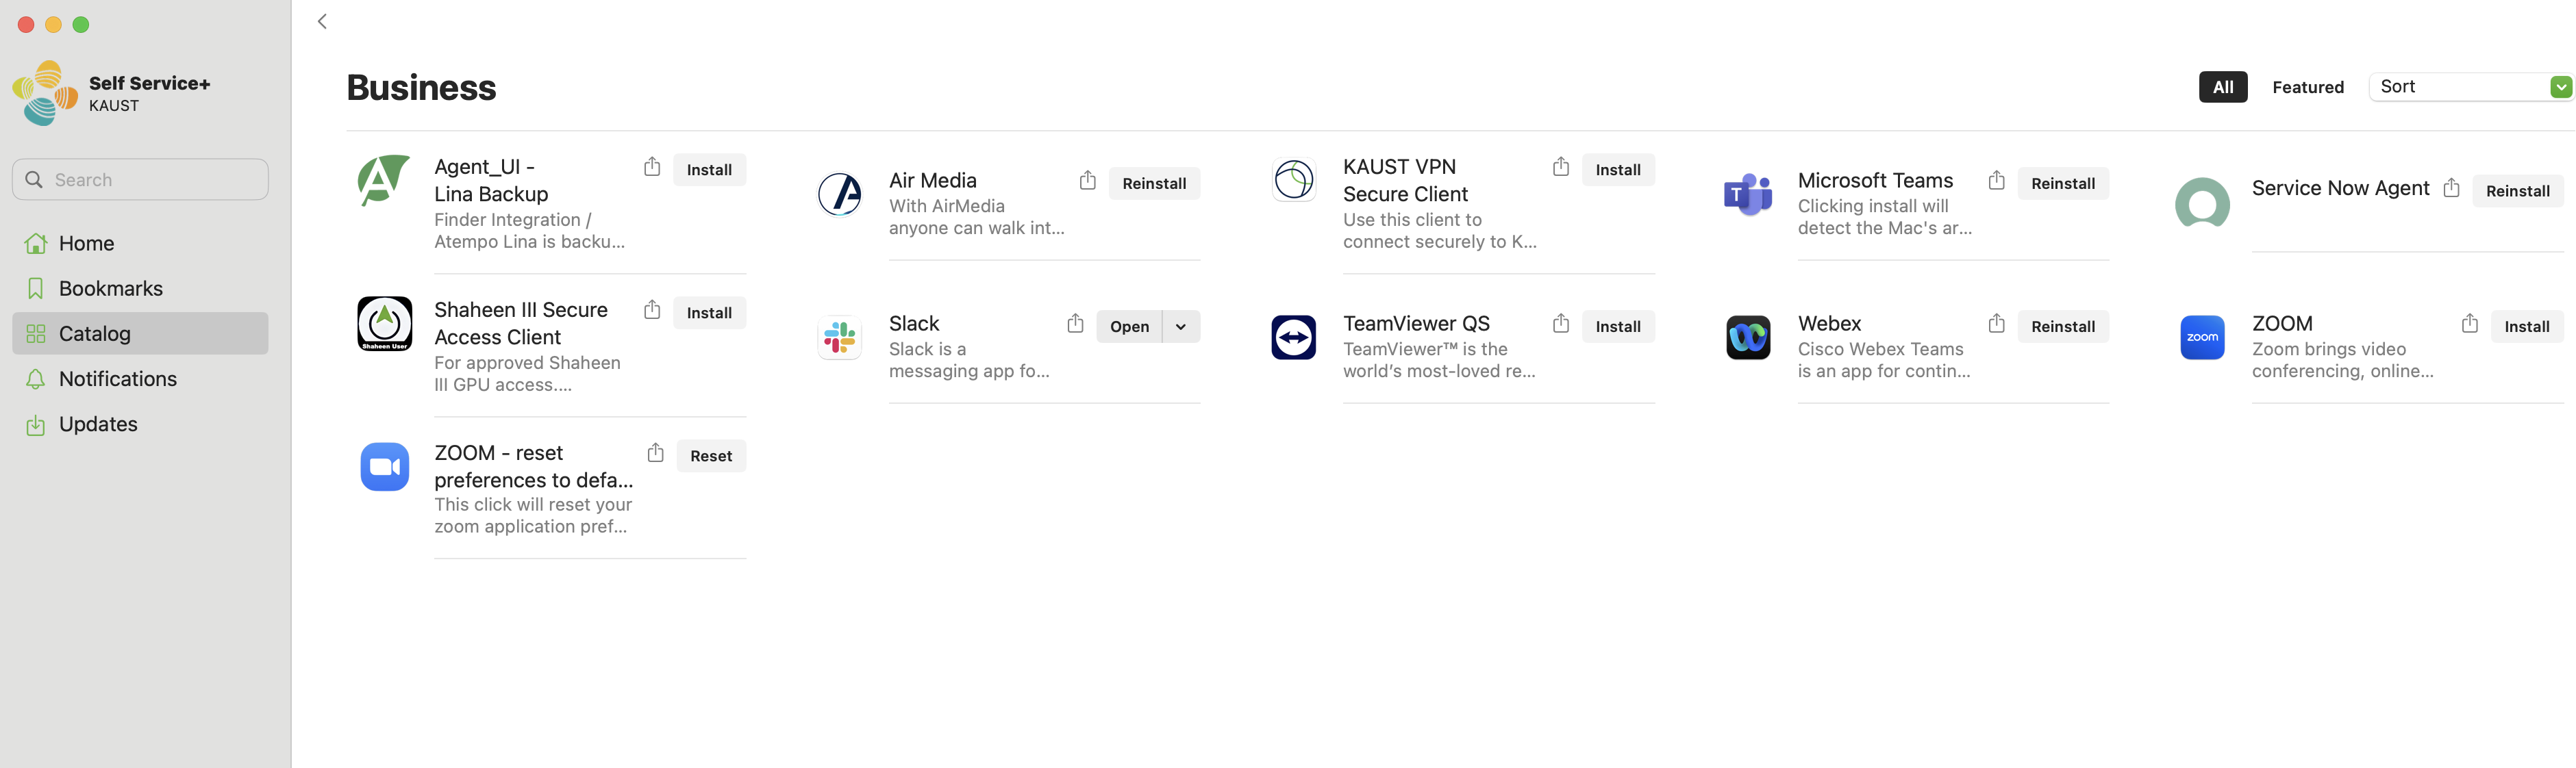
Task: Install KAUST VPN Secure Client
Action: tap(1618, 170)
